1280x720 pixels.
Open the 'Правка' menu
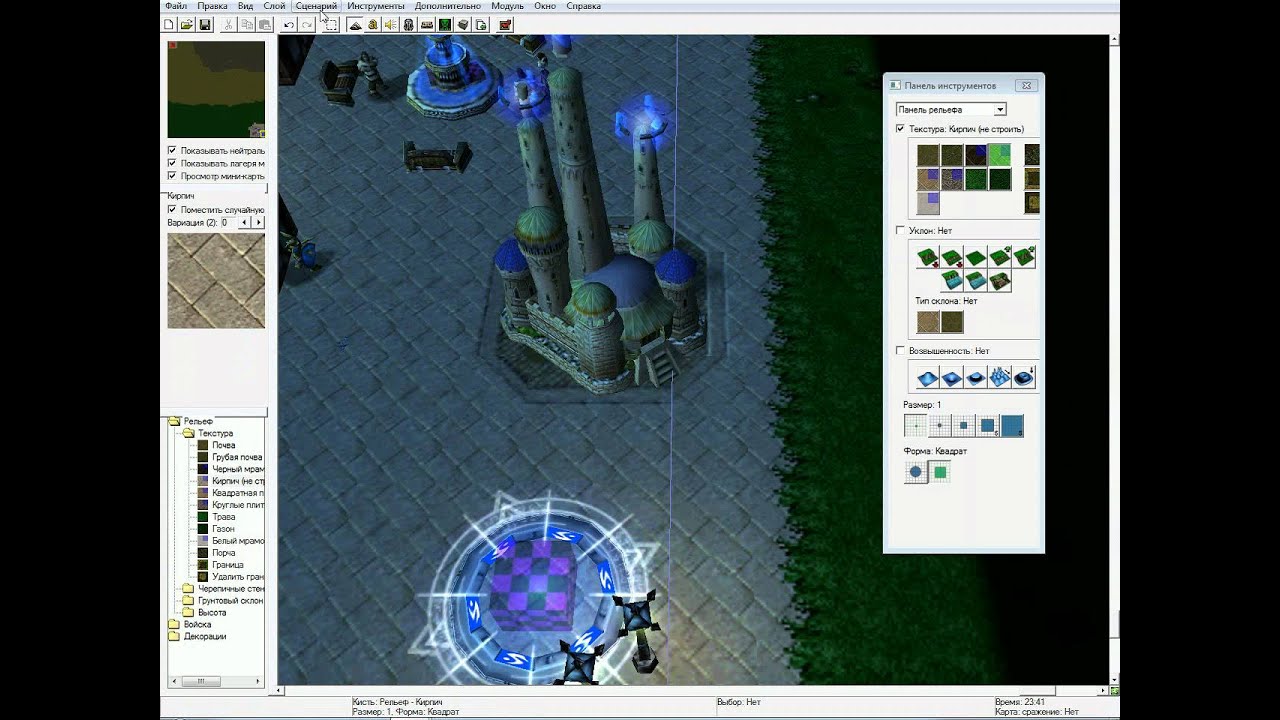tap(212, 6)
